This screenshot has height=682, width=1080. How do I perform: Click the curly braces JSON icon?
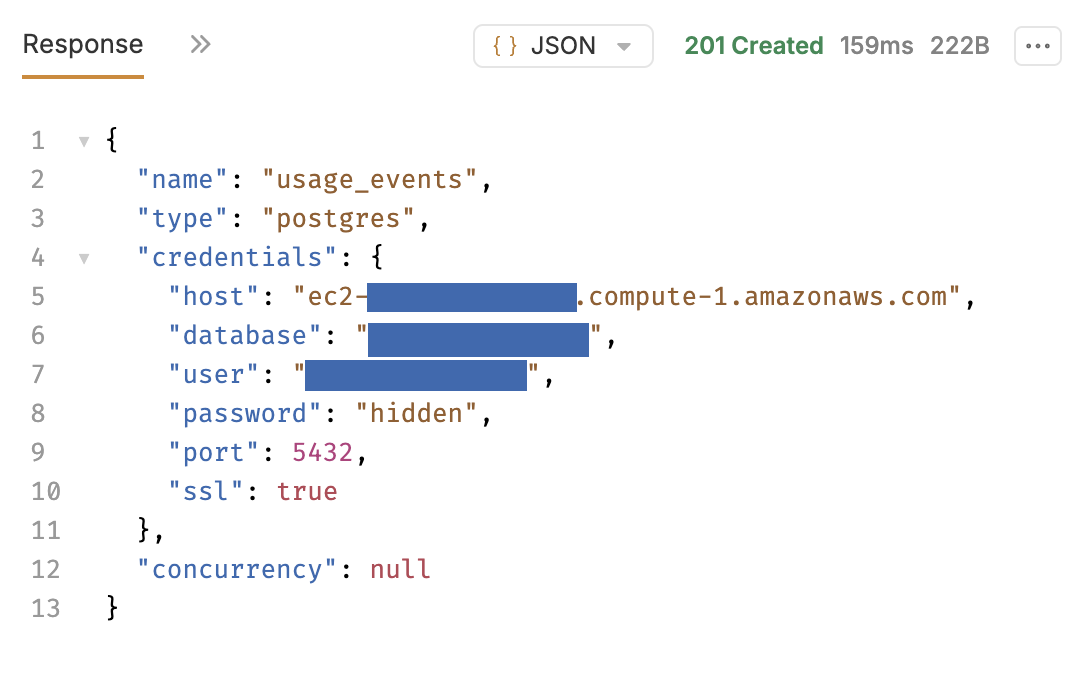pos(505,46)
